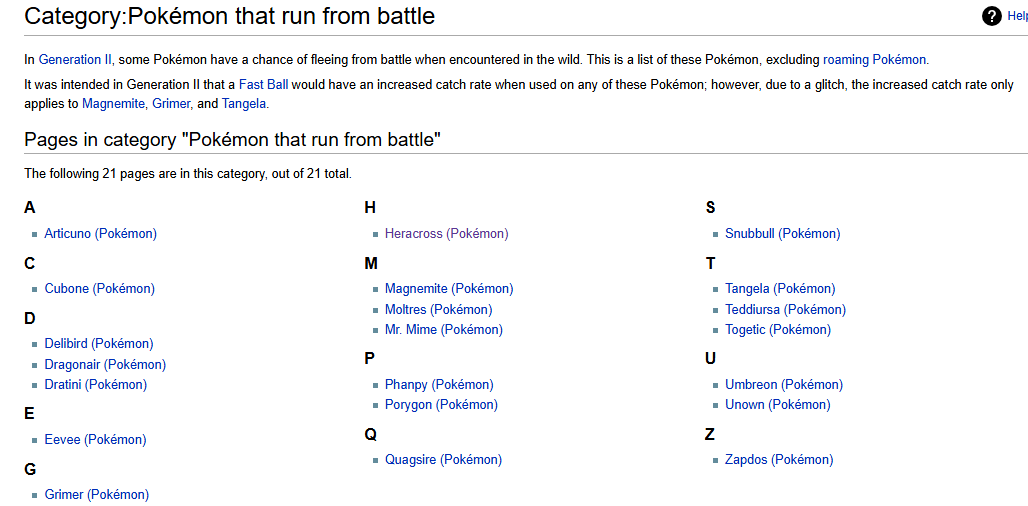Open the Grimer link in the intro paragraph
Screen dimensions: 1028x506
pos(170,104)
